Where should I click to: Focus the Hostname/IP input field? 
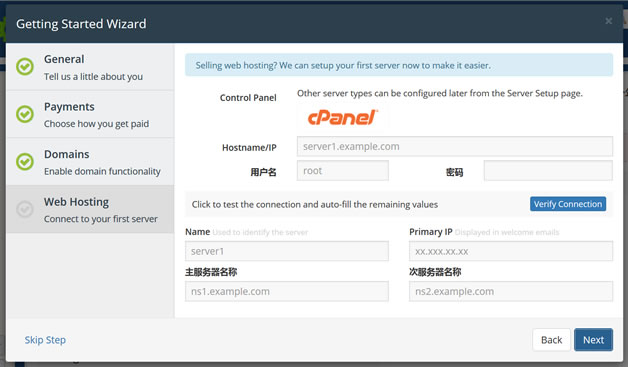tap(455, 146)
